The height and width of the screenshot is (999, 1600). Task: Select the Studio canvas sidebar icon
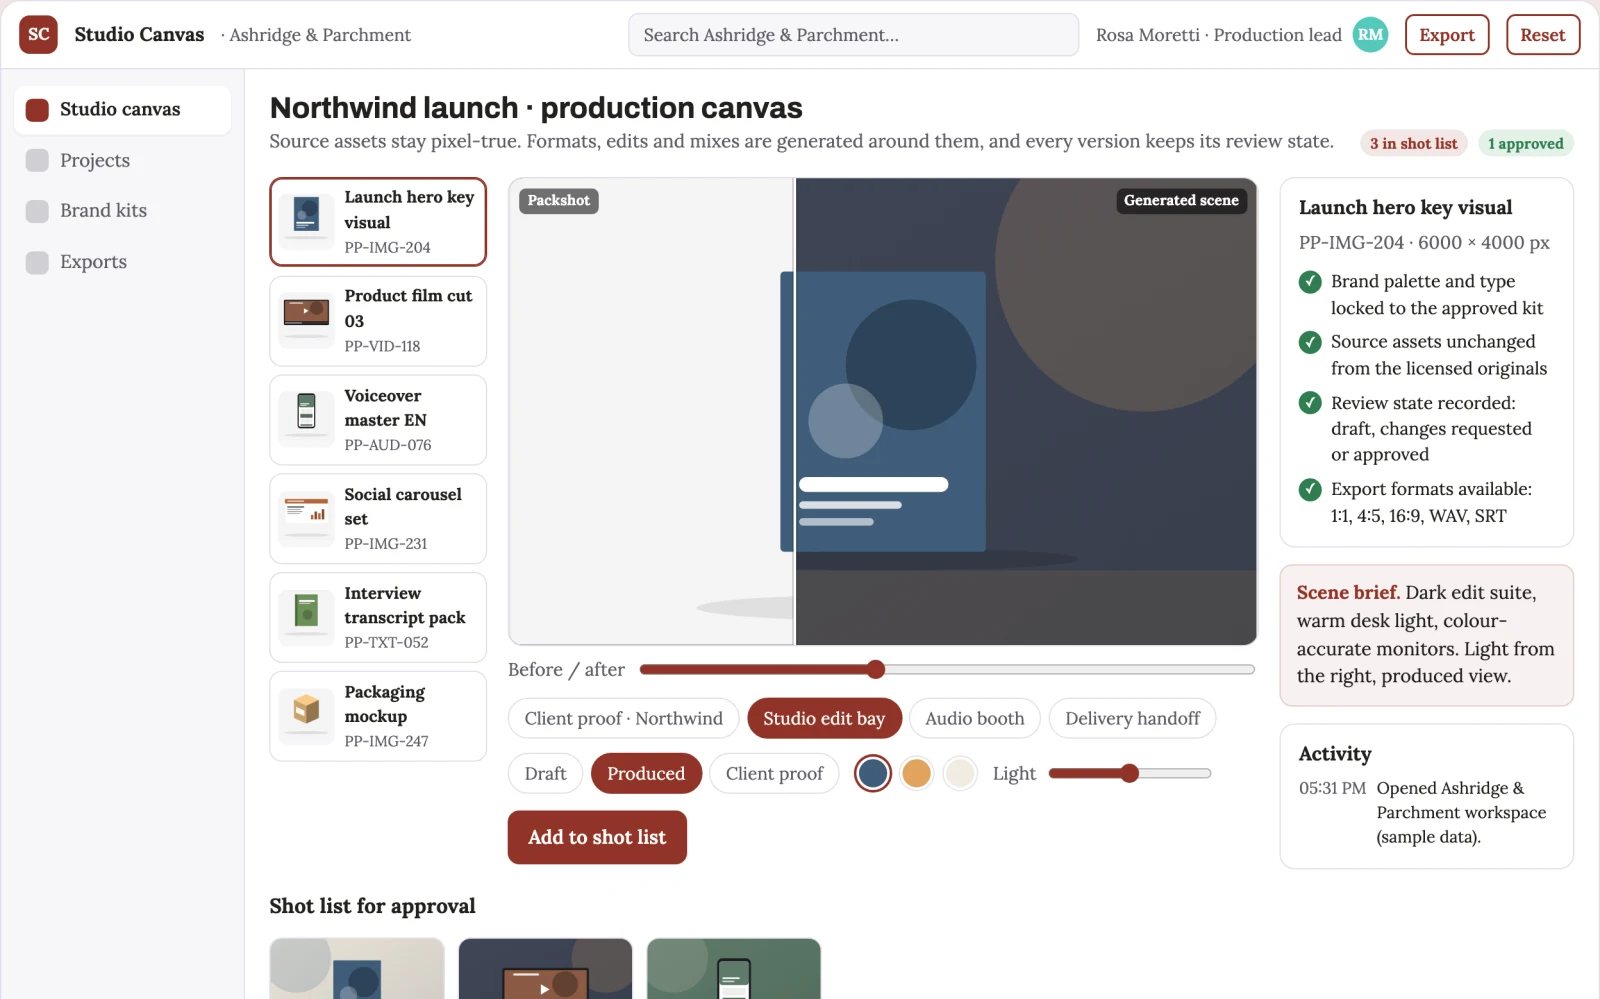[x=37, y=110]
